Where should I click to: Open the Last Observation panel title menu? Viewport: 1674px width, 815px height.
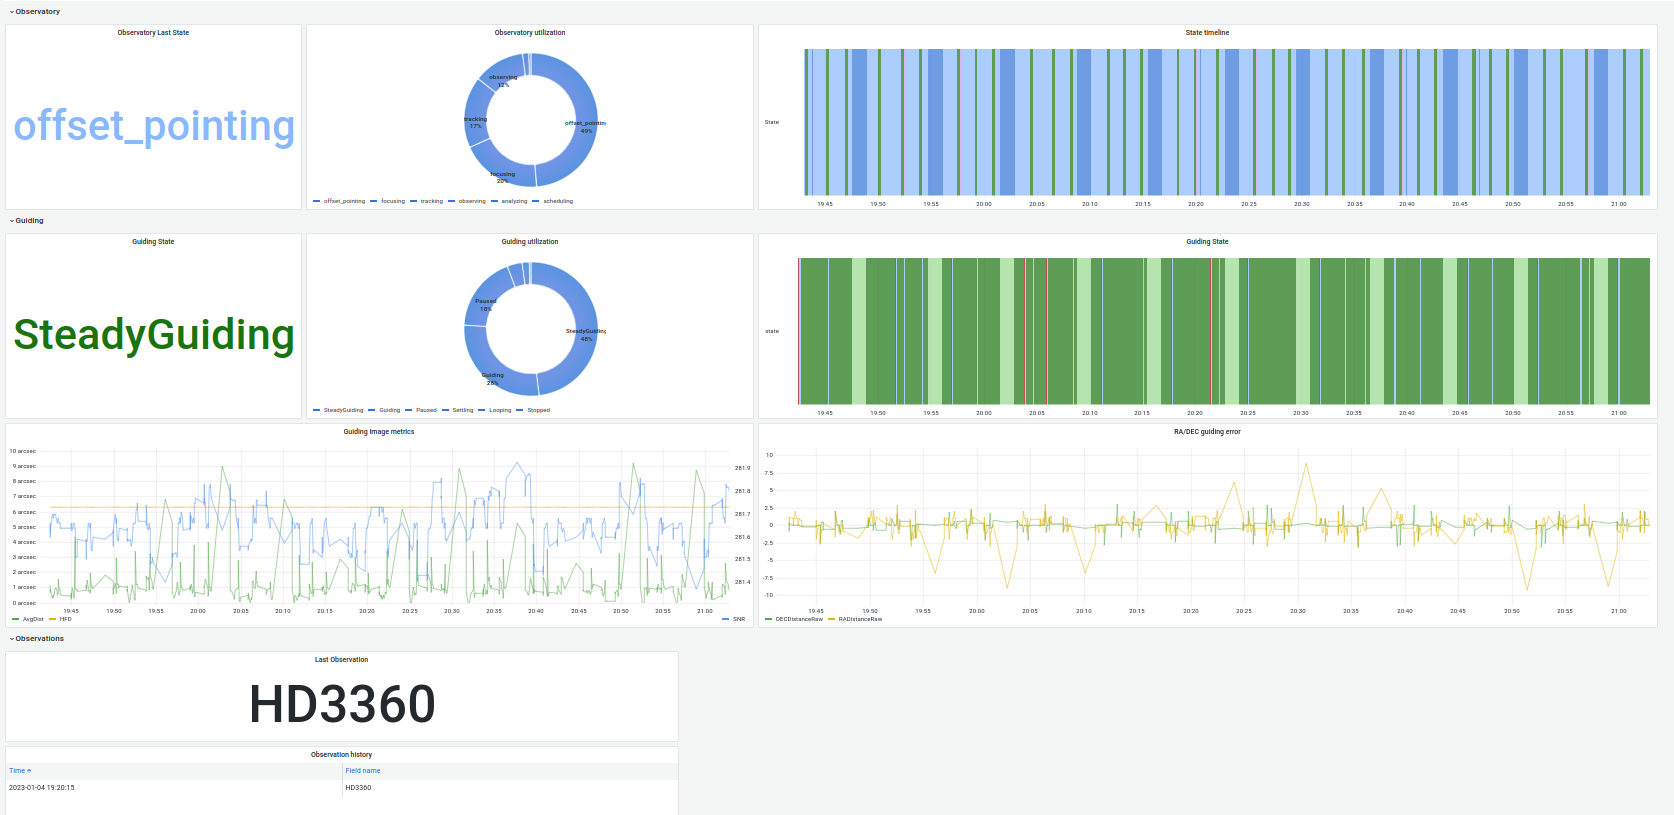[341, 660]
